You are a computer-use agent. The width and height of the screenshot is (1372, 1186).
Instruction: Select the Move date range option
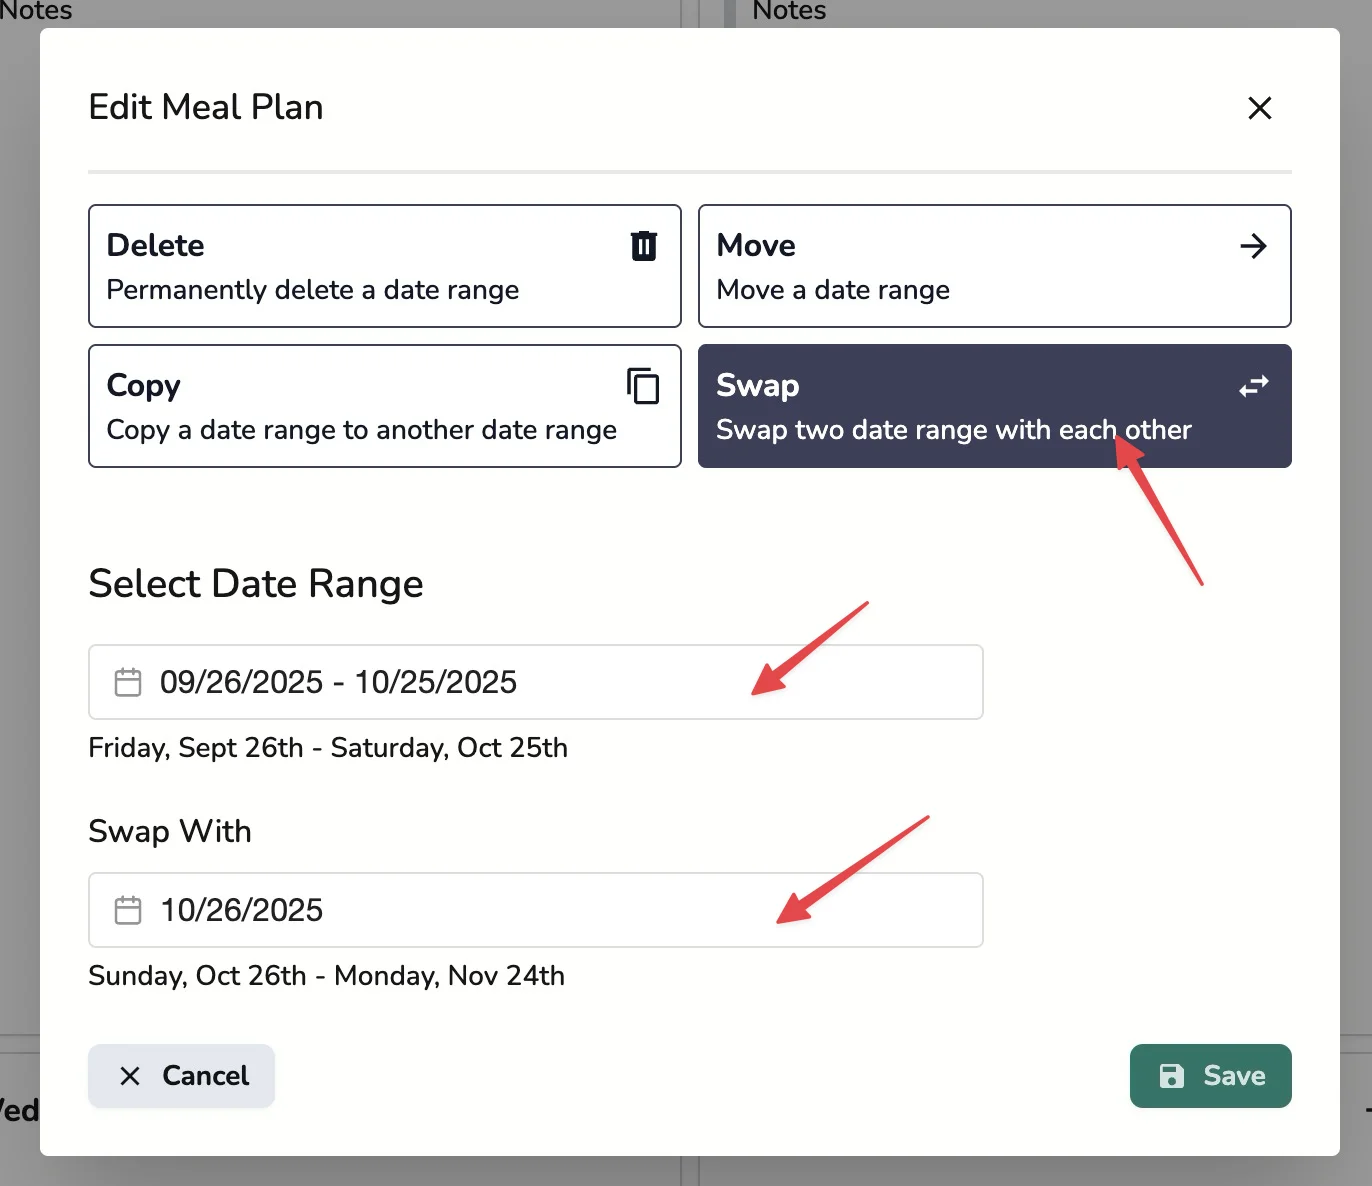[994, 266]
